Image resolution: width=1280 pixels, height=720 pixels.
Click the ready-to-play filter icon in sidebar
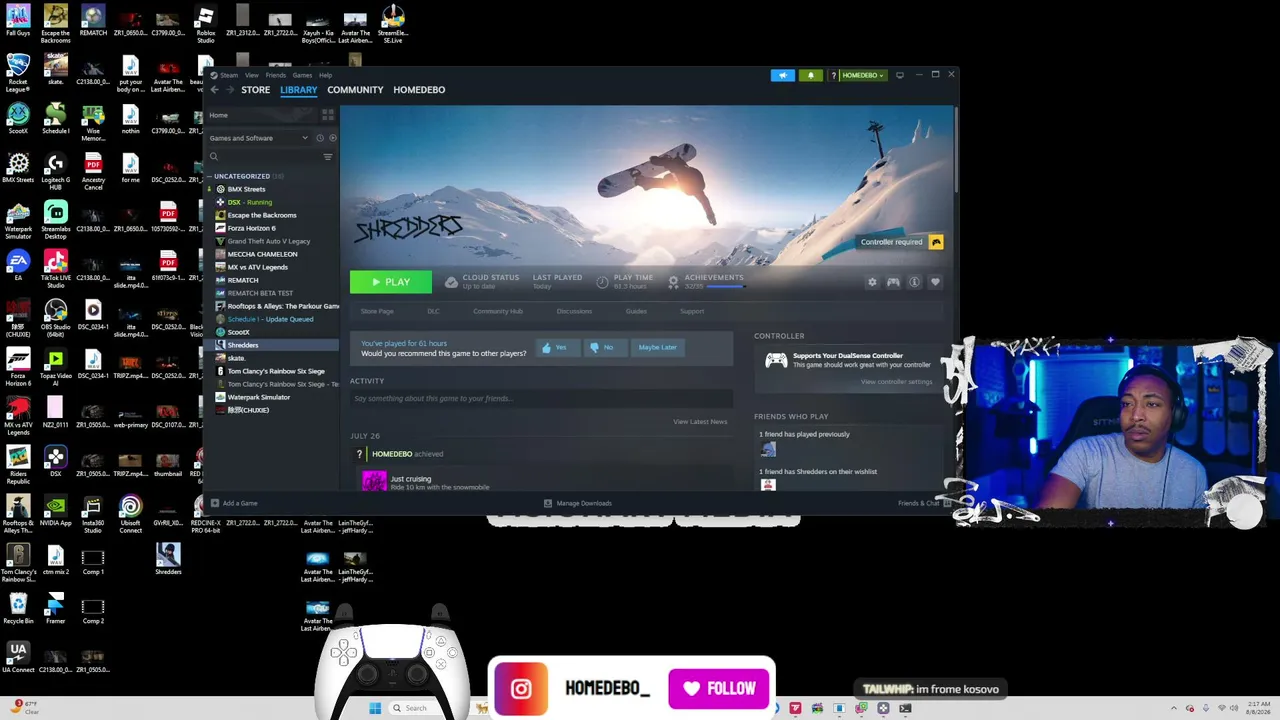[x=332, y=138]
